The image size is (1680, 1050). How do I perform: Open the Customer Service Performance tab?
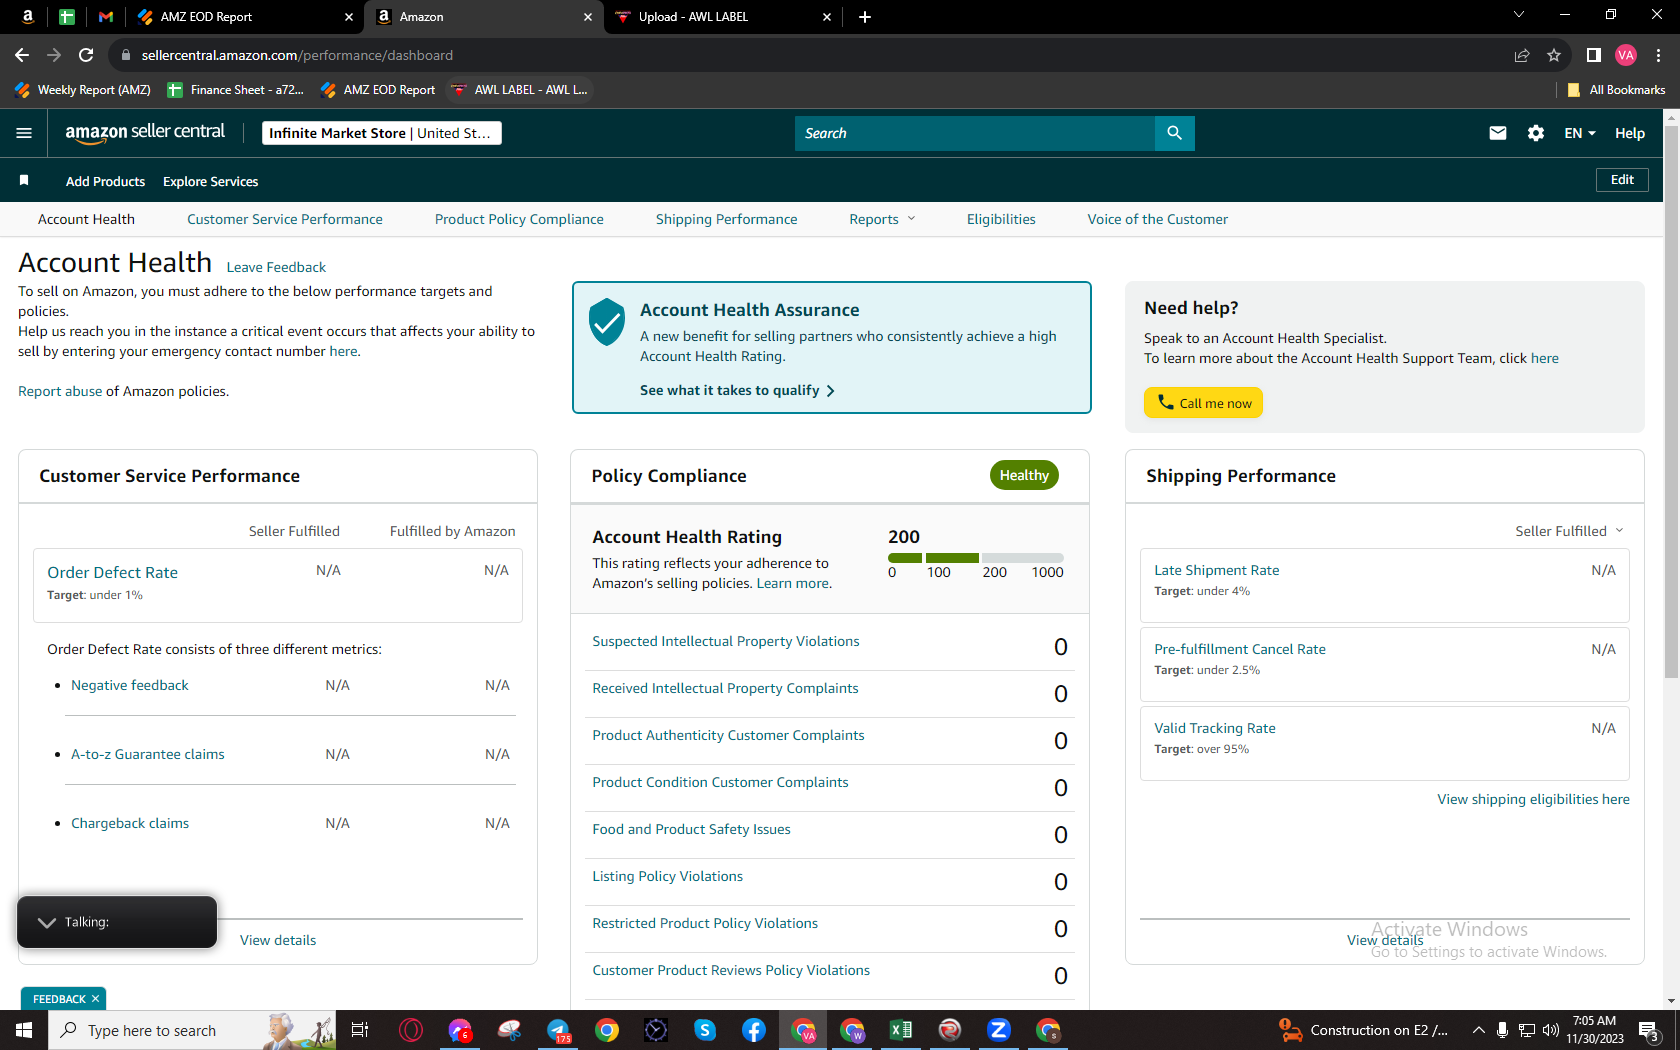point(285,219)
